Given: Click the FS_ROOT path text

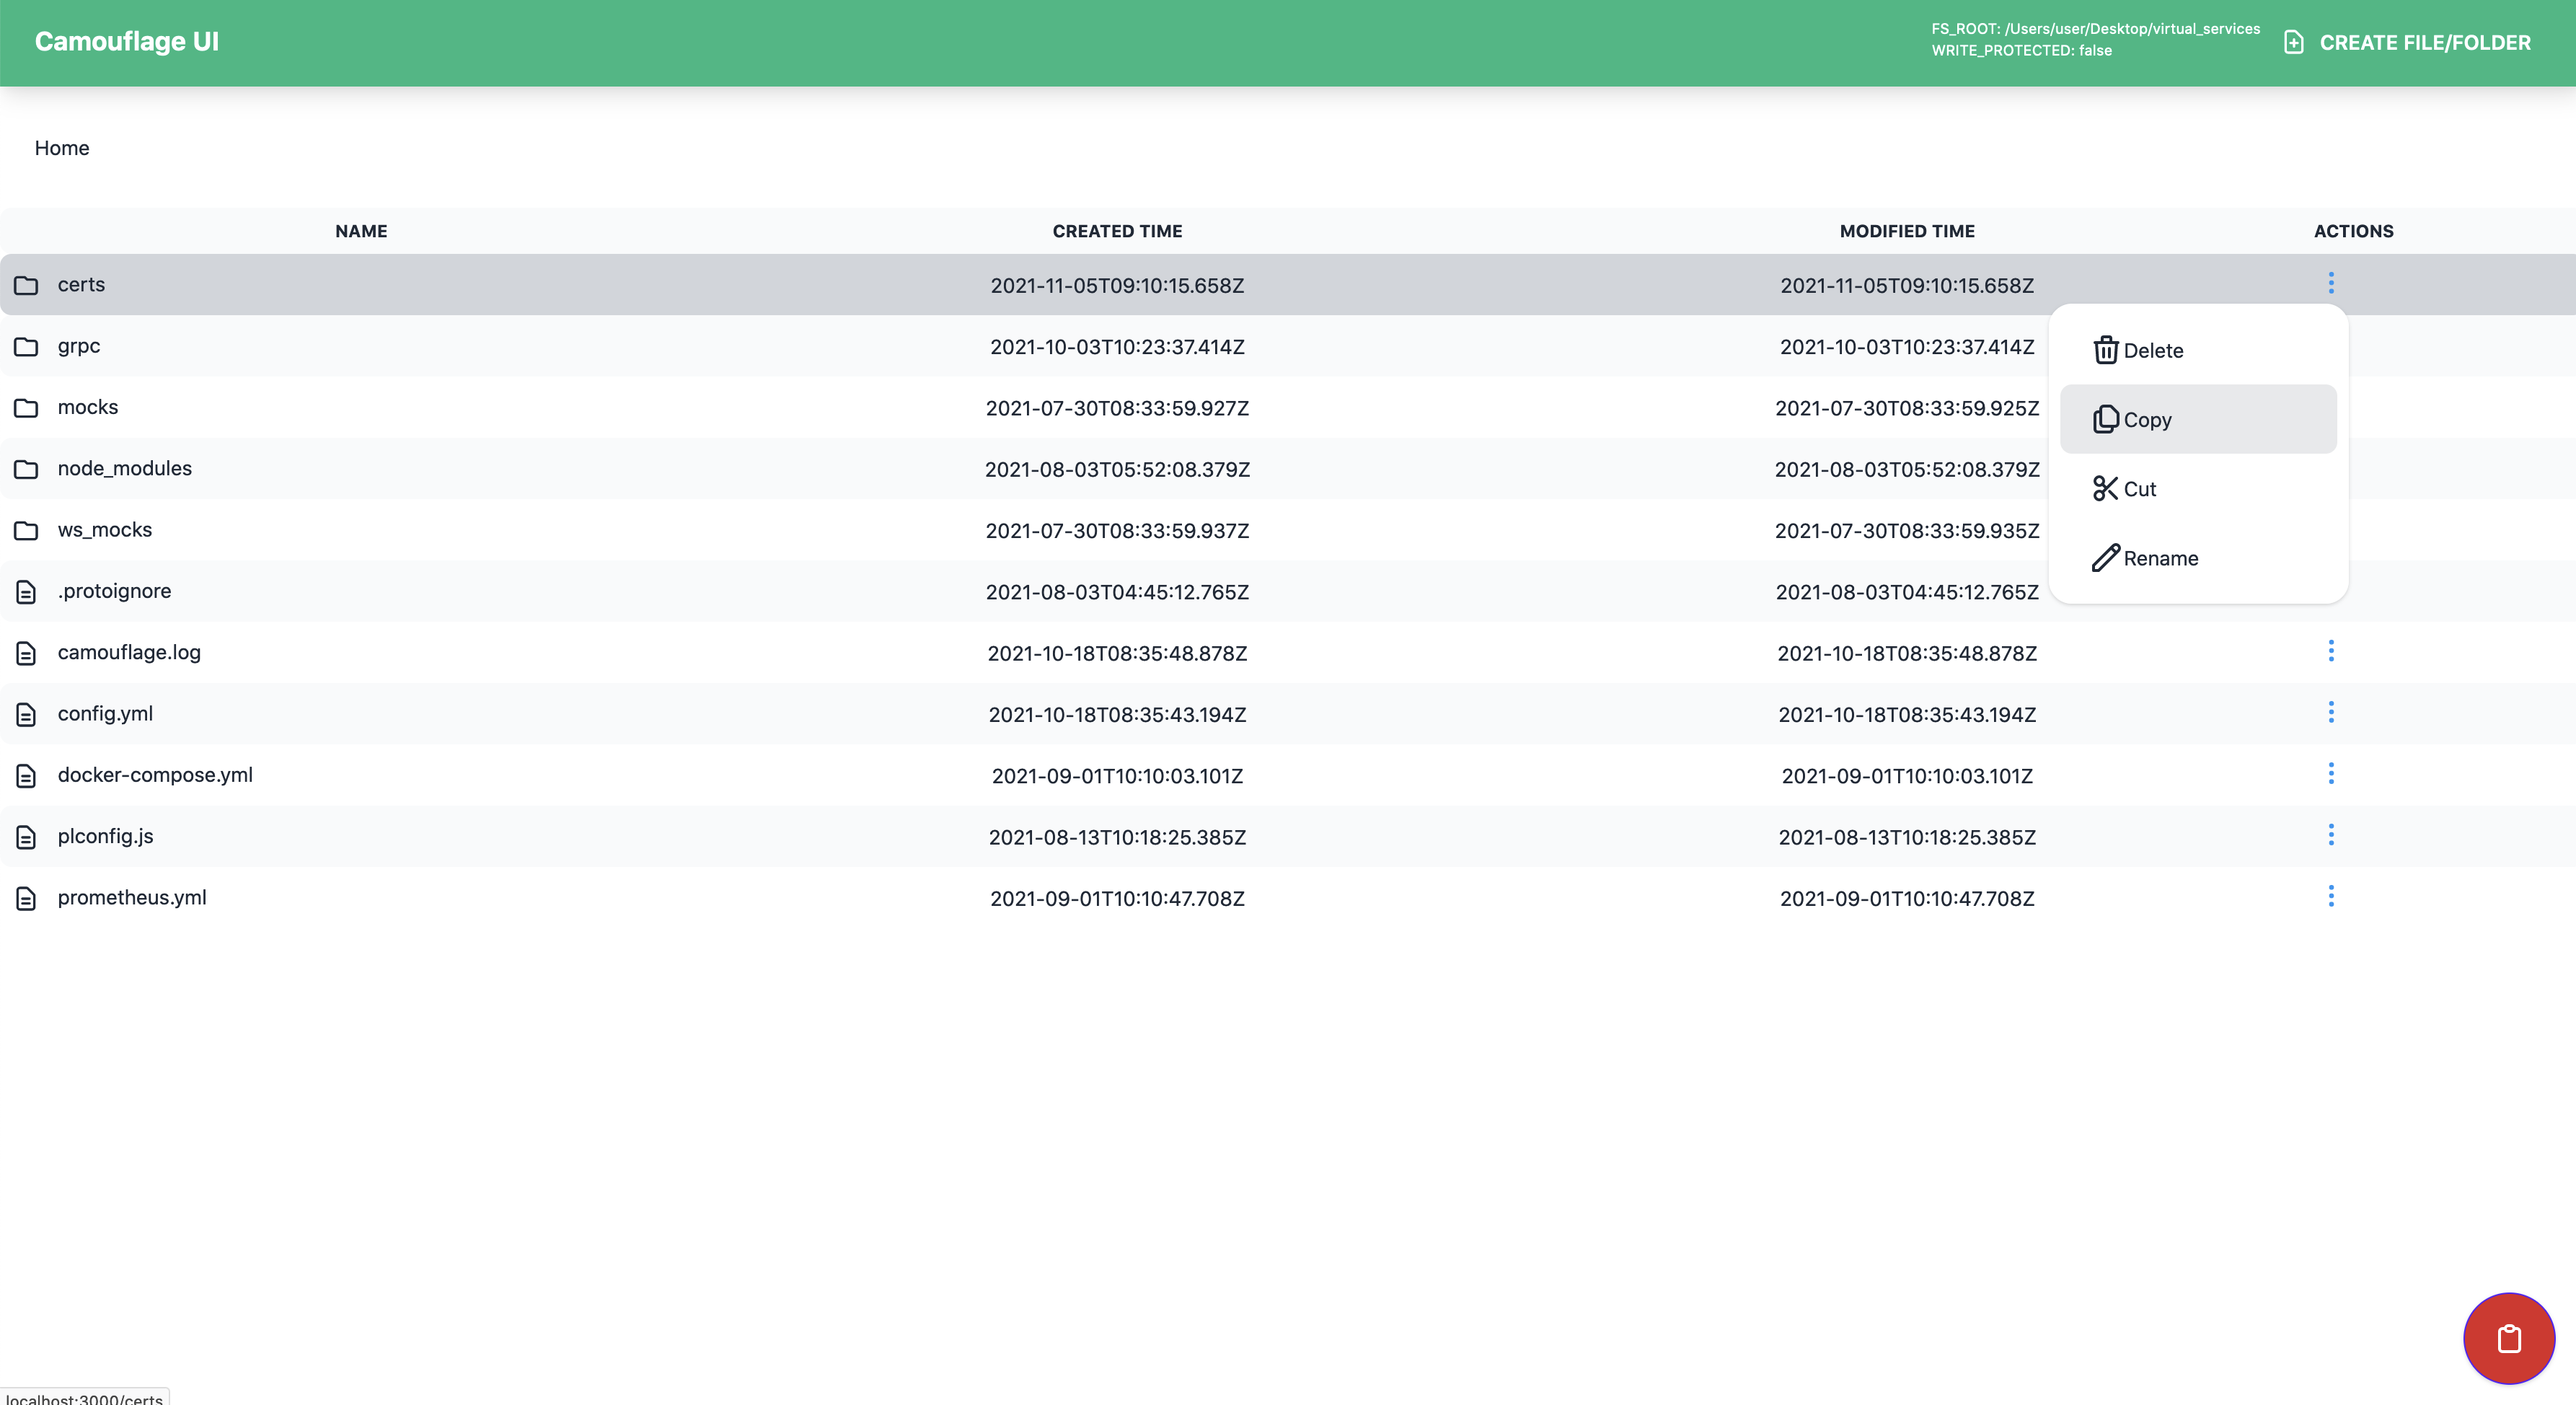Looking at the screenshot, I should (2096, 29).
